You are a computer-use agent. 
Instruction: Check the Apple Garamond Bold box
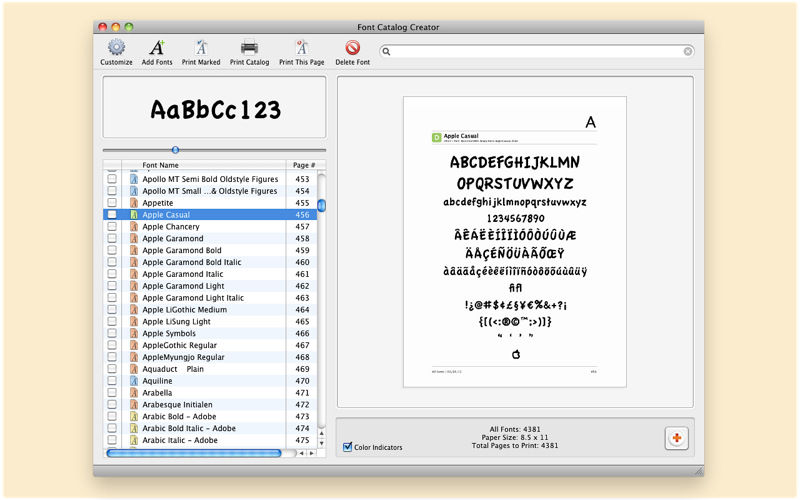point(112,250)
